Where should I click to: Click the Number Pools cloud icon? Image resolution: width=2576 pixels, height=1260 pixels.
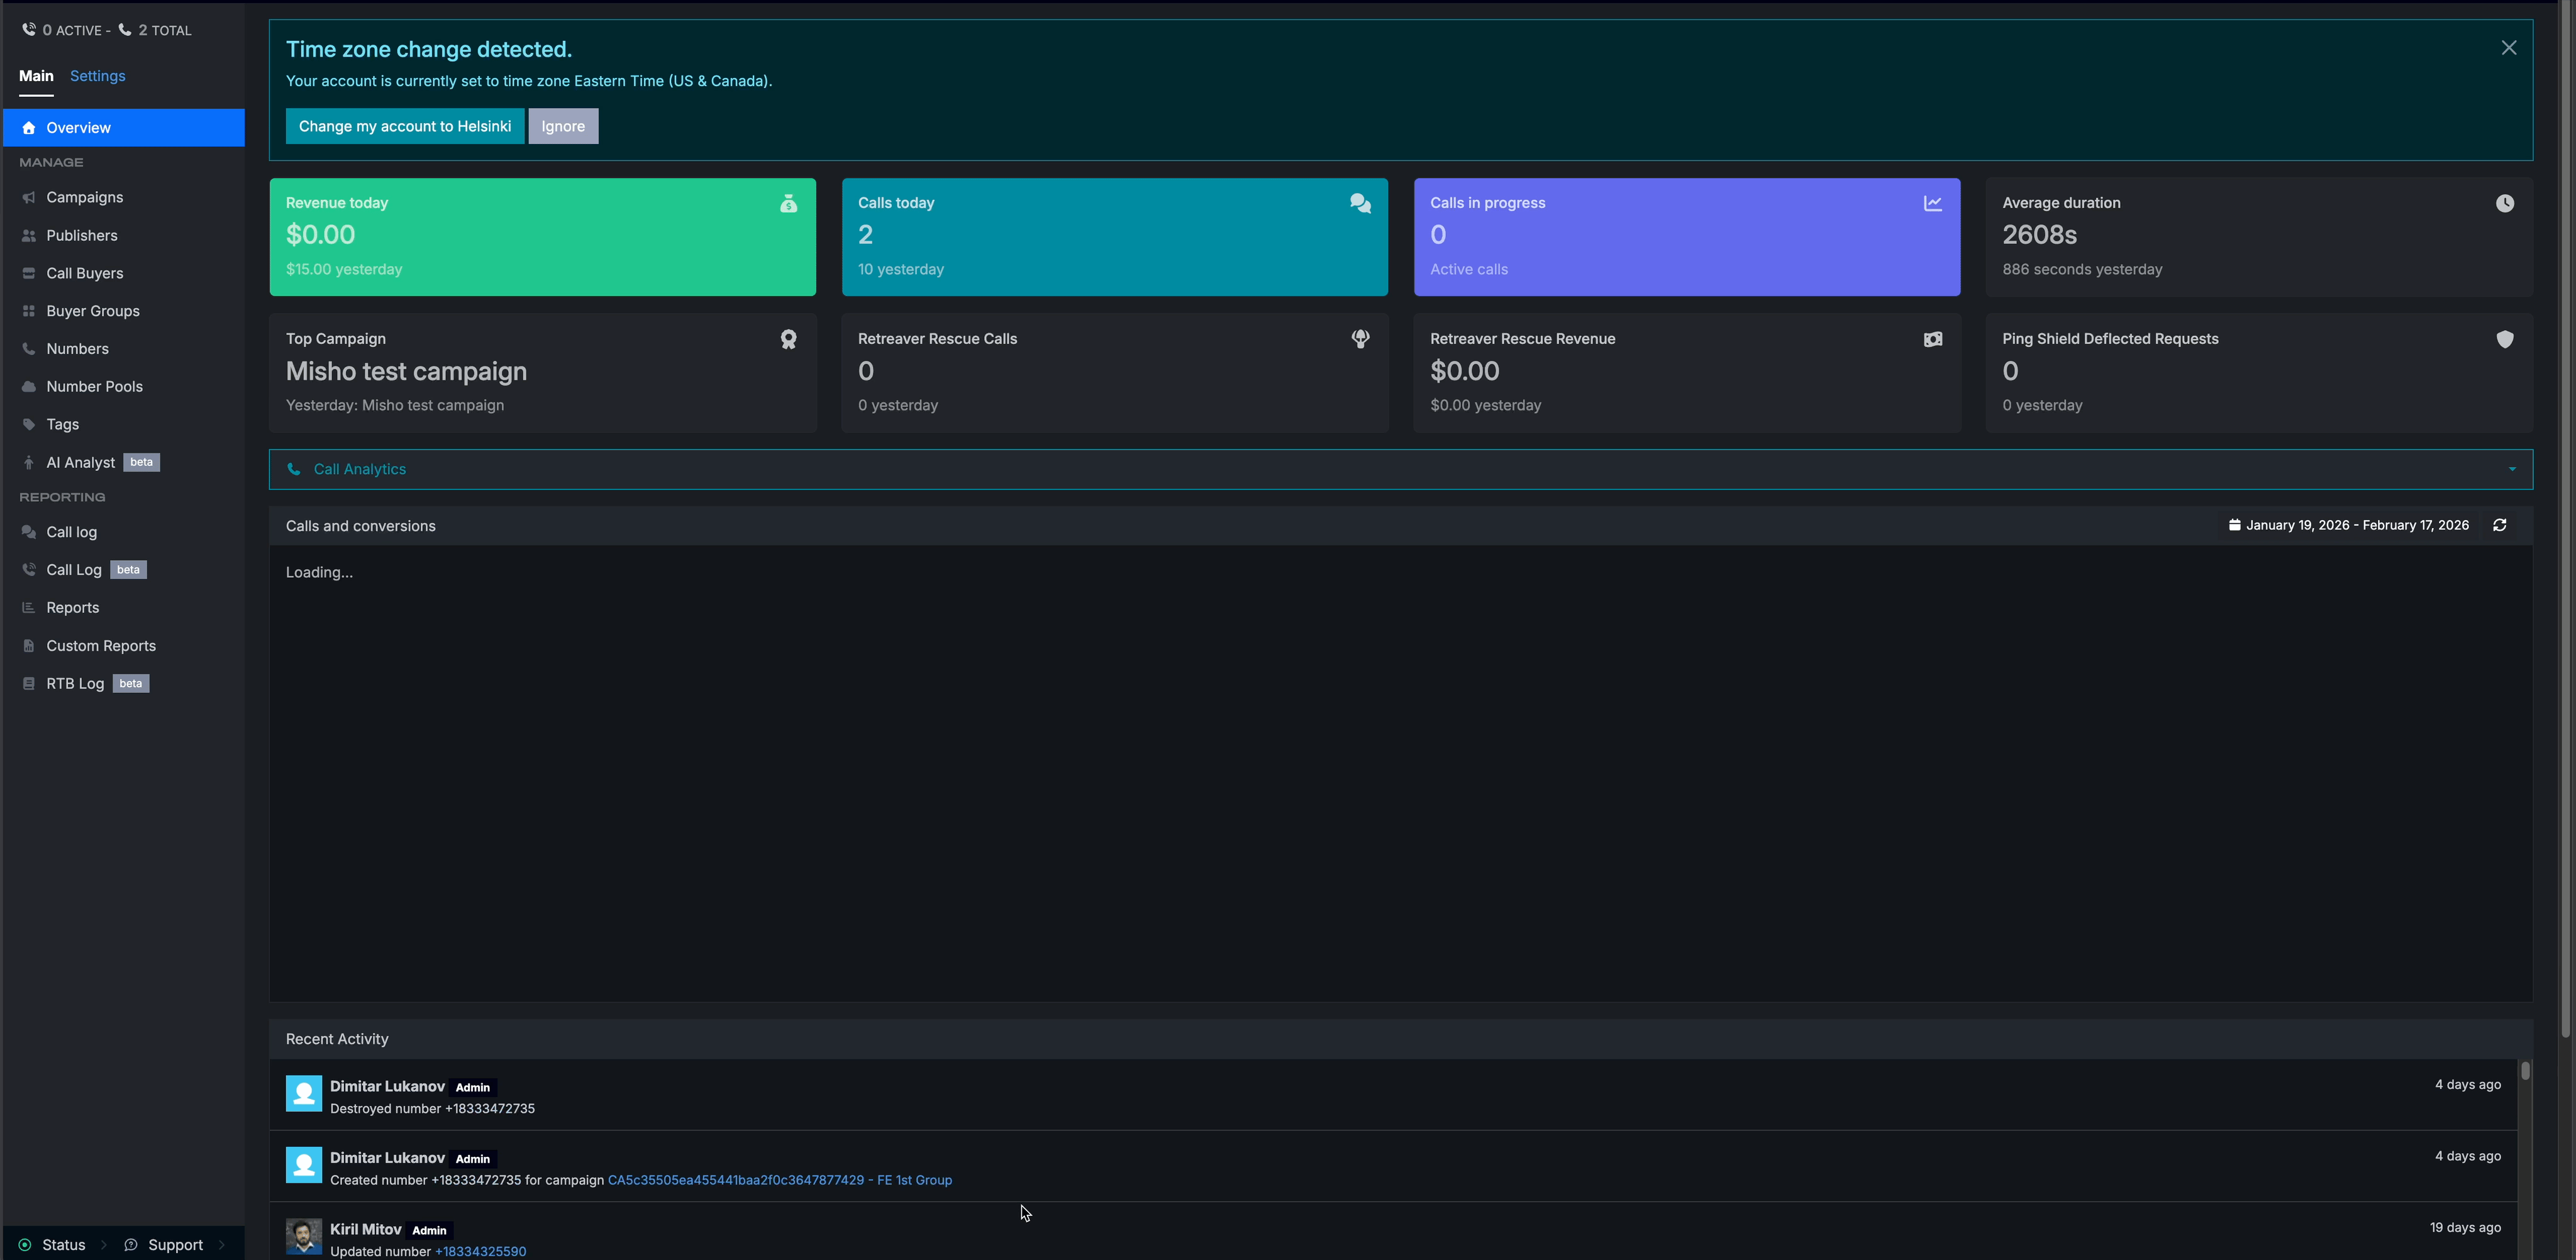point(28,387)
